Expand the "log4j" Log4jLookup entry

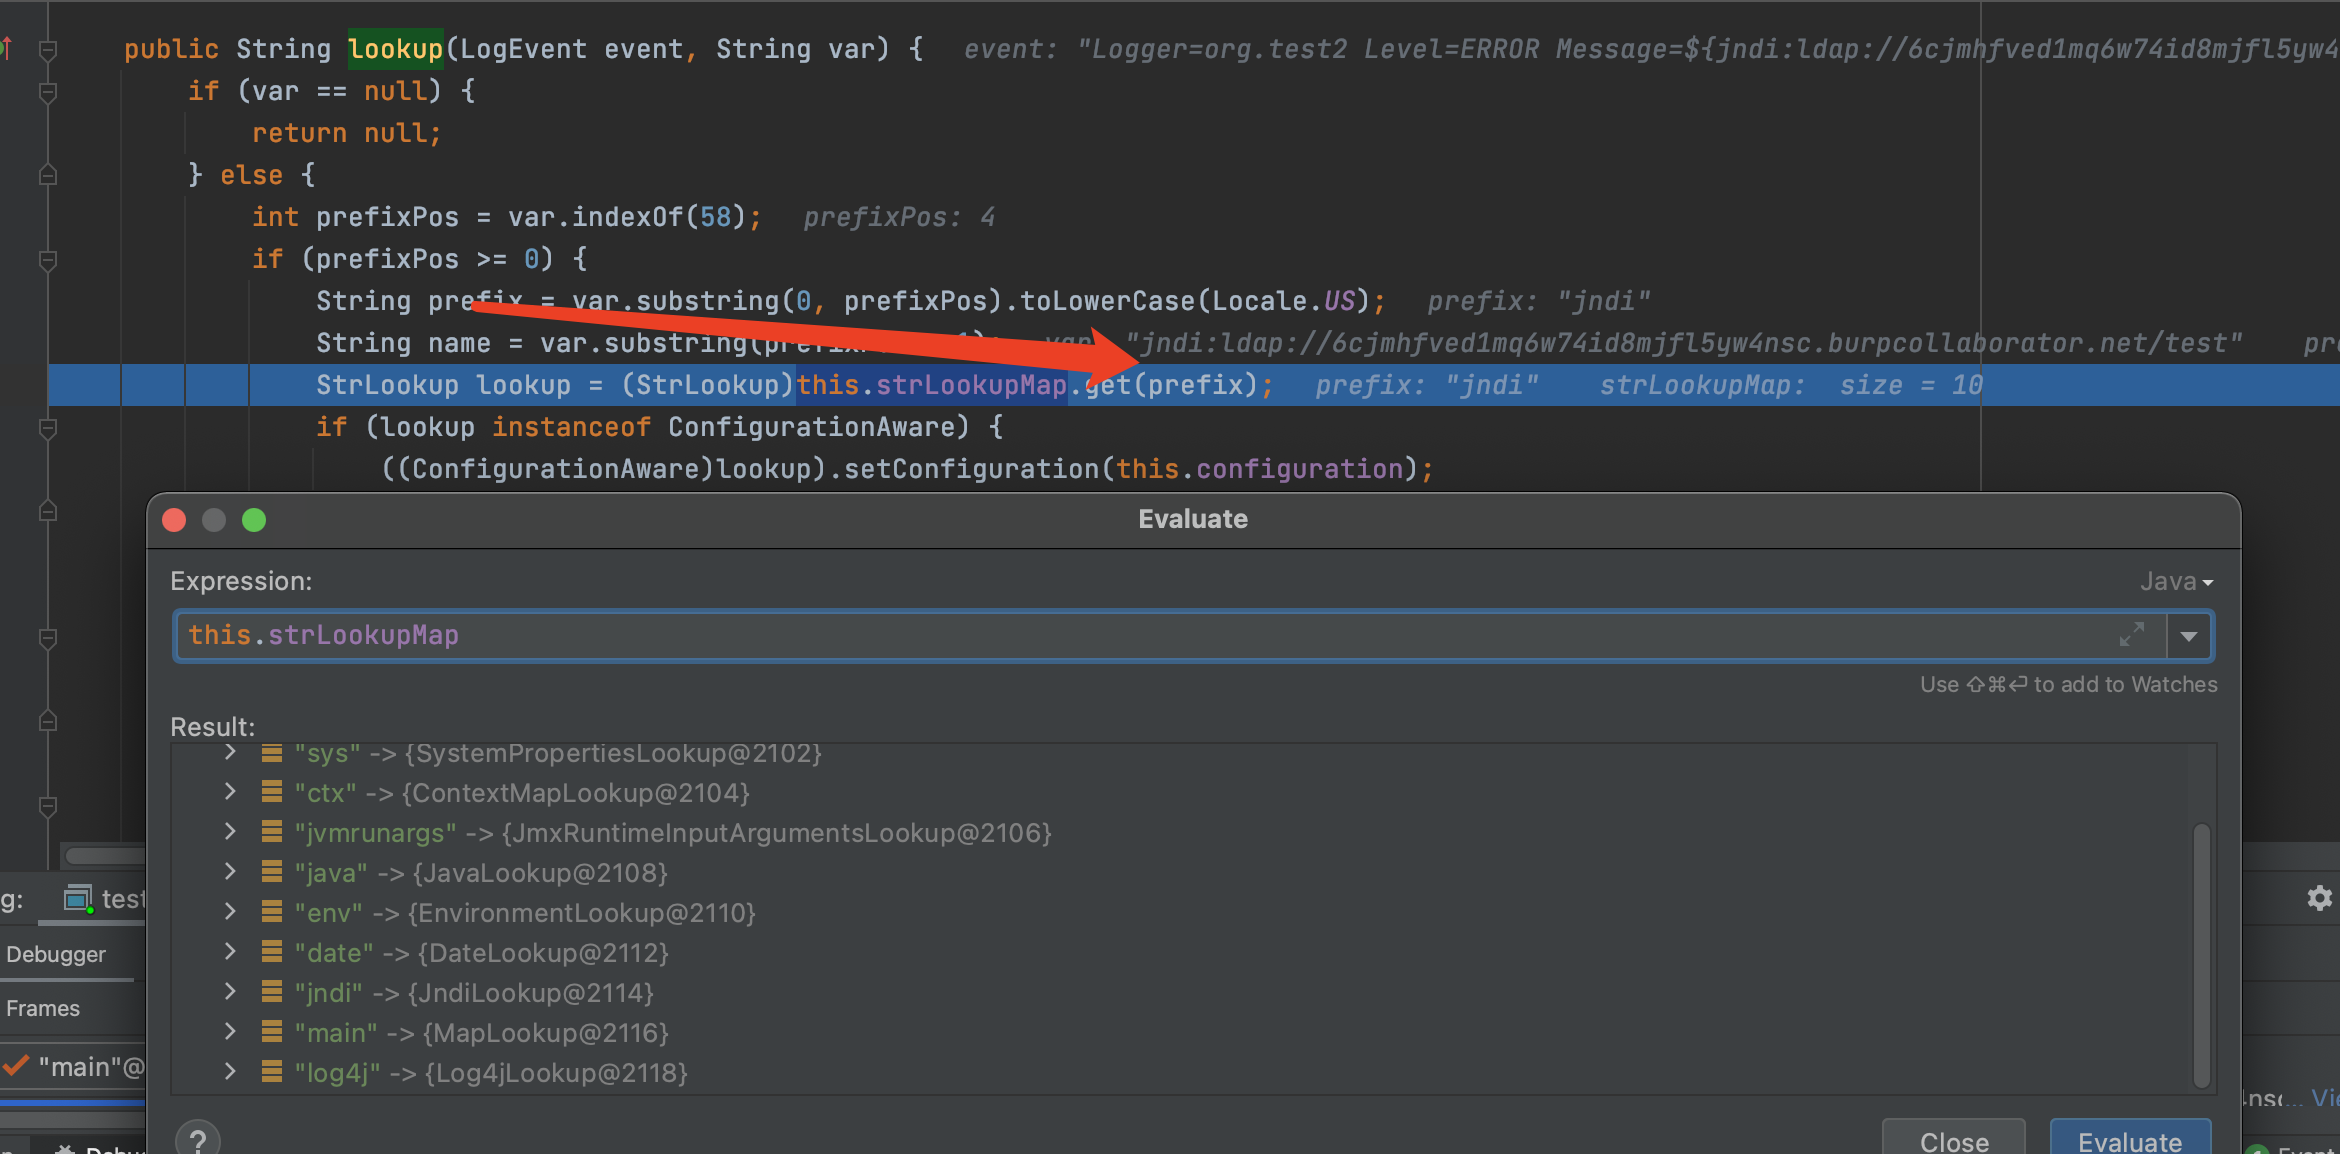(230, 1072)
